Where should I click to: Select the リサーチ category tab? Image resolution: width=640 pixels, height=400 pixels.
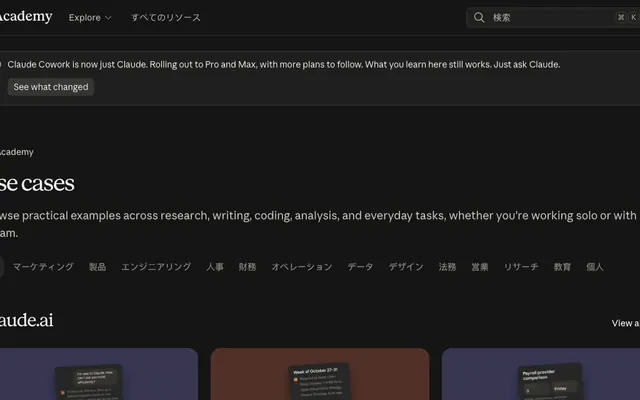[521, 267]
